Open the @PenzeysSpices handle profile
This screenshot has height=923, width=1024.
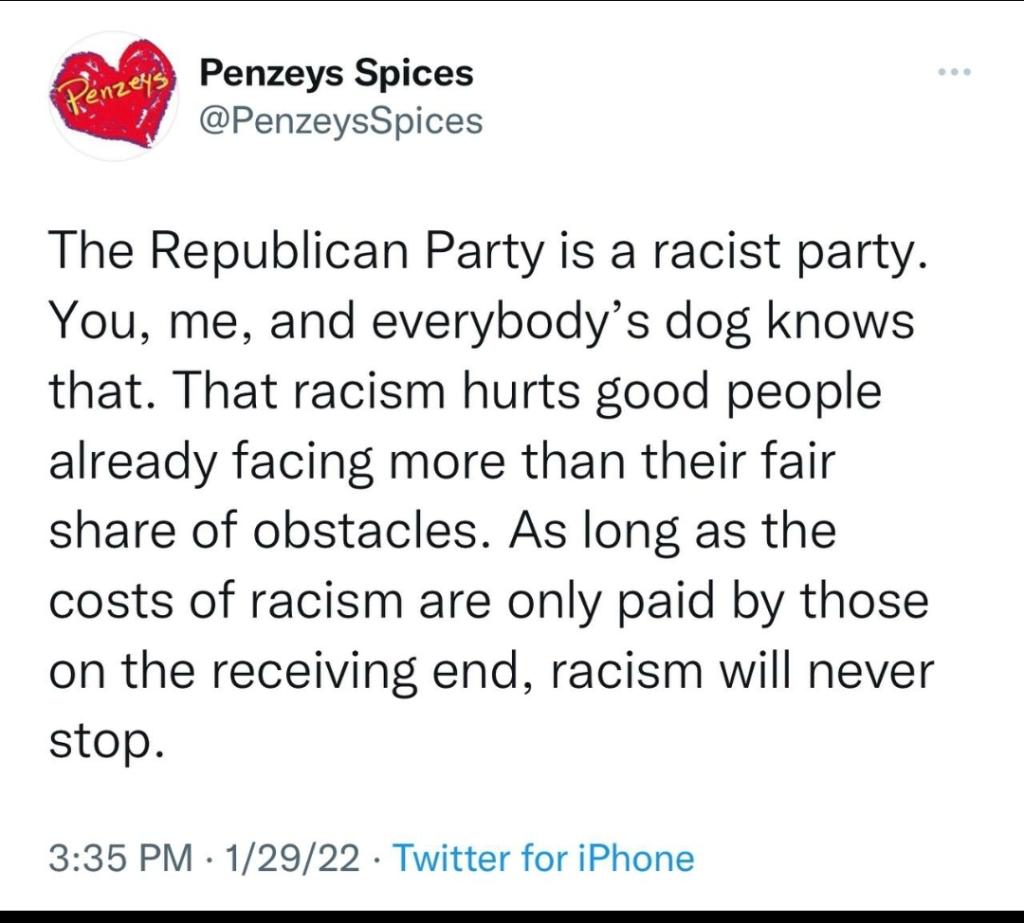pos(341,121)
